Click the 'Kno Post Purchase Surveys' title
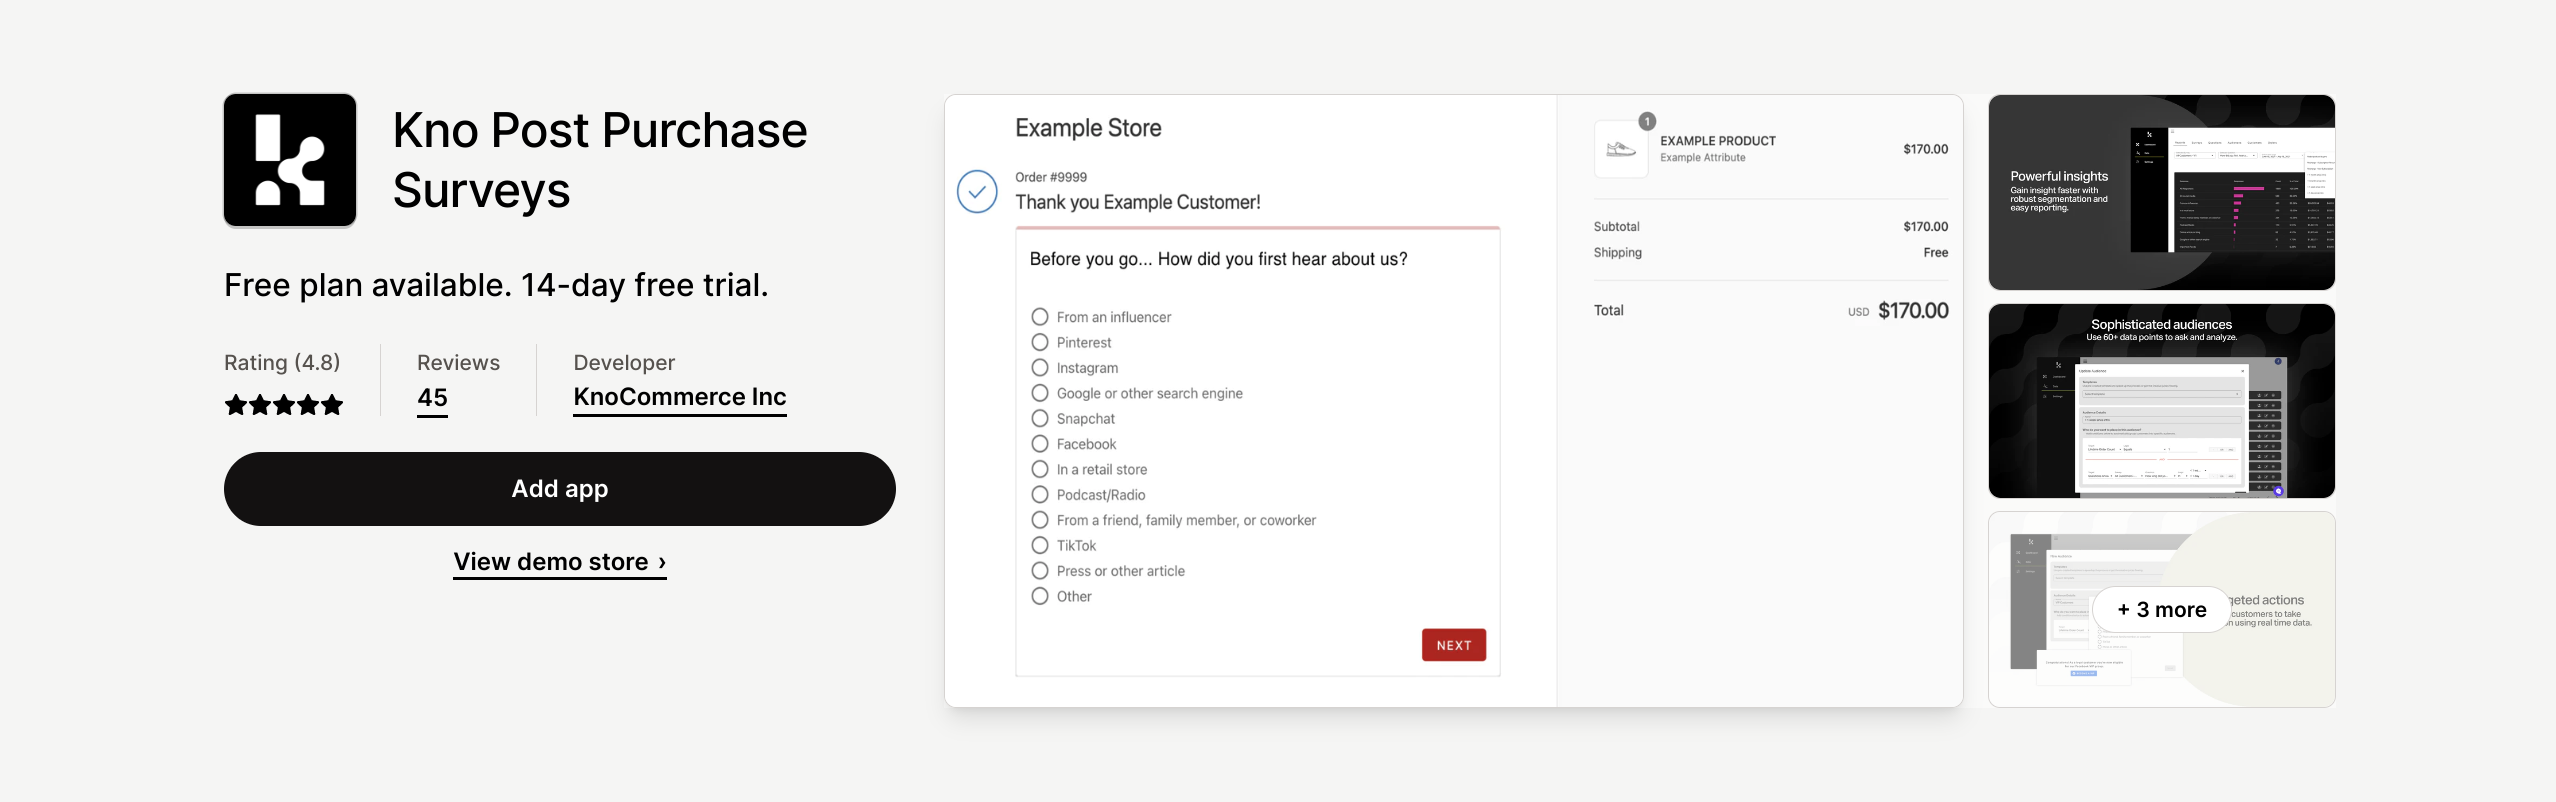Image resolution: width=2556 pixels, height=802 pixels. 600,160
